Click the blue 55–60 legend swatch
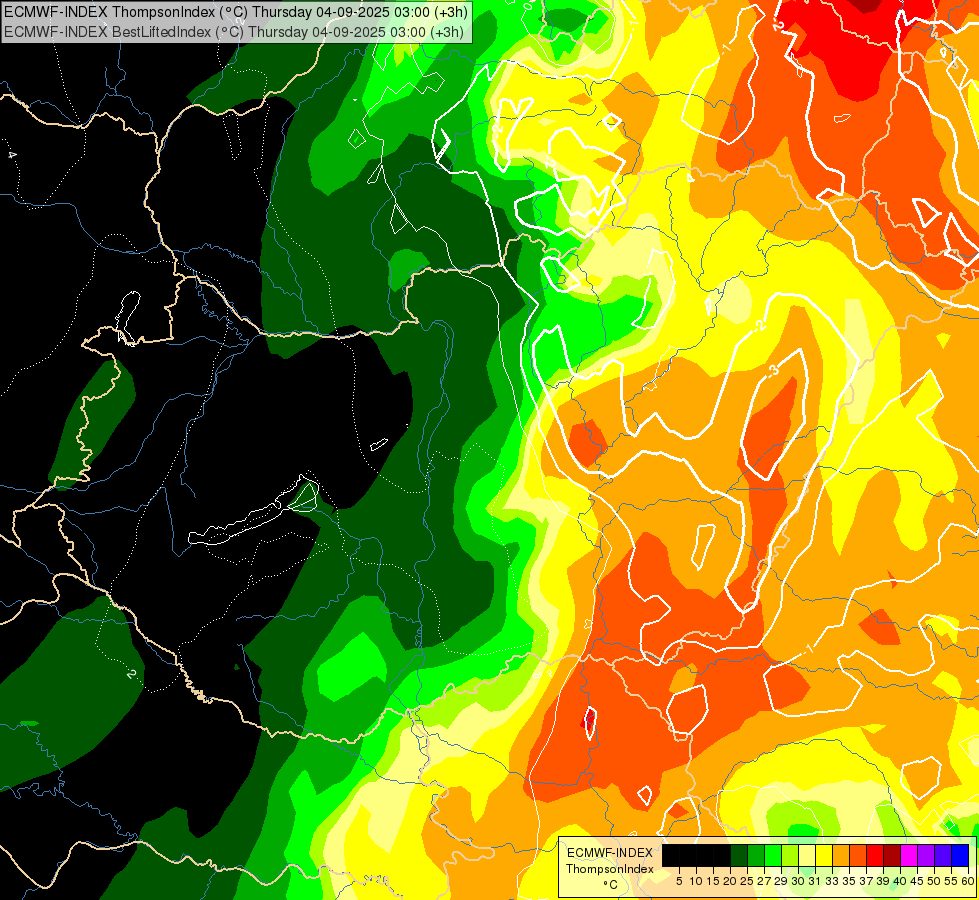The image size is (979, 900). 960,855
